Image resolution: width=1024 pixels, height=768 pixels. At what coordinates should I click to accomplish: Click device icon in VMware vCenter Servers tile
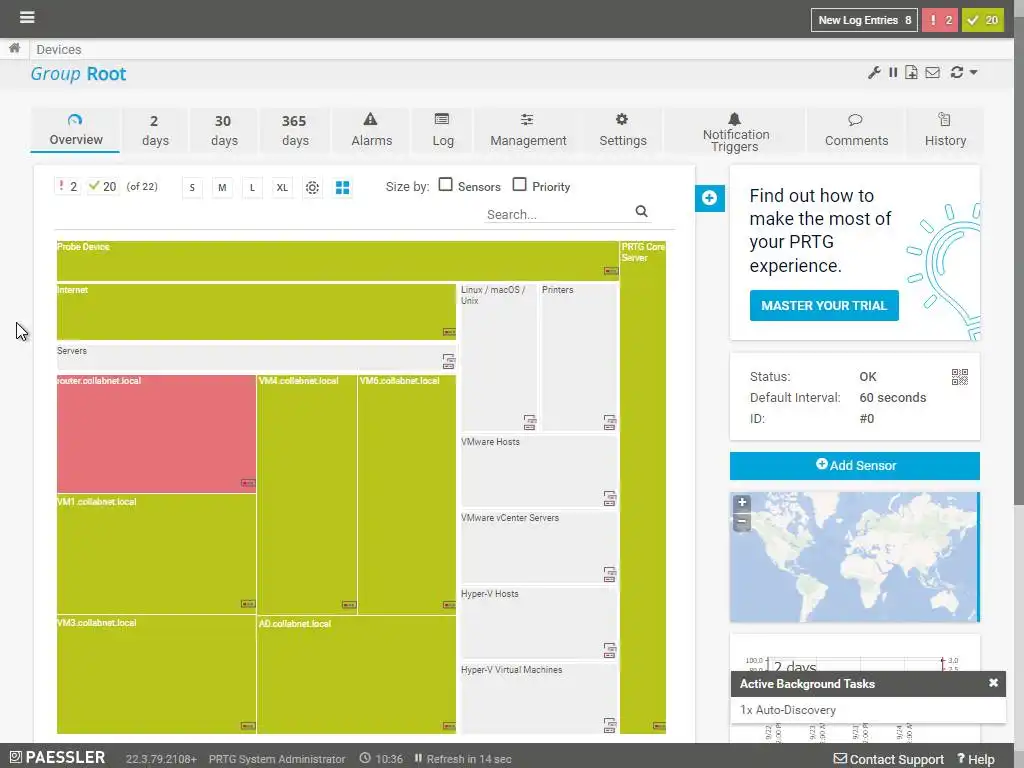[x=609, y=574]
